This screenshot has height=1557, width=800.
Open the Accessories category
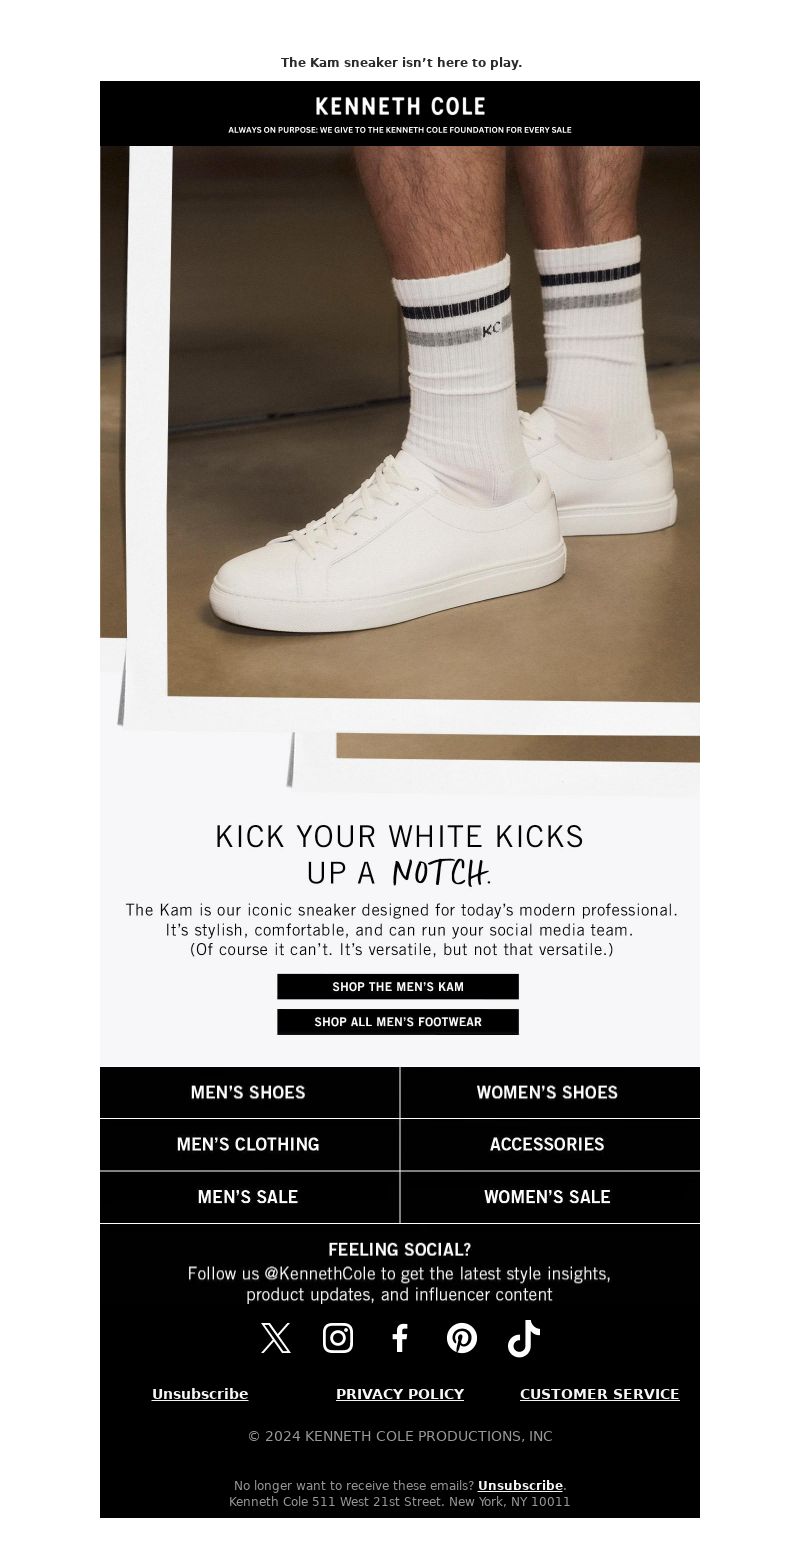pos(550,1145)
